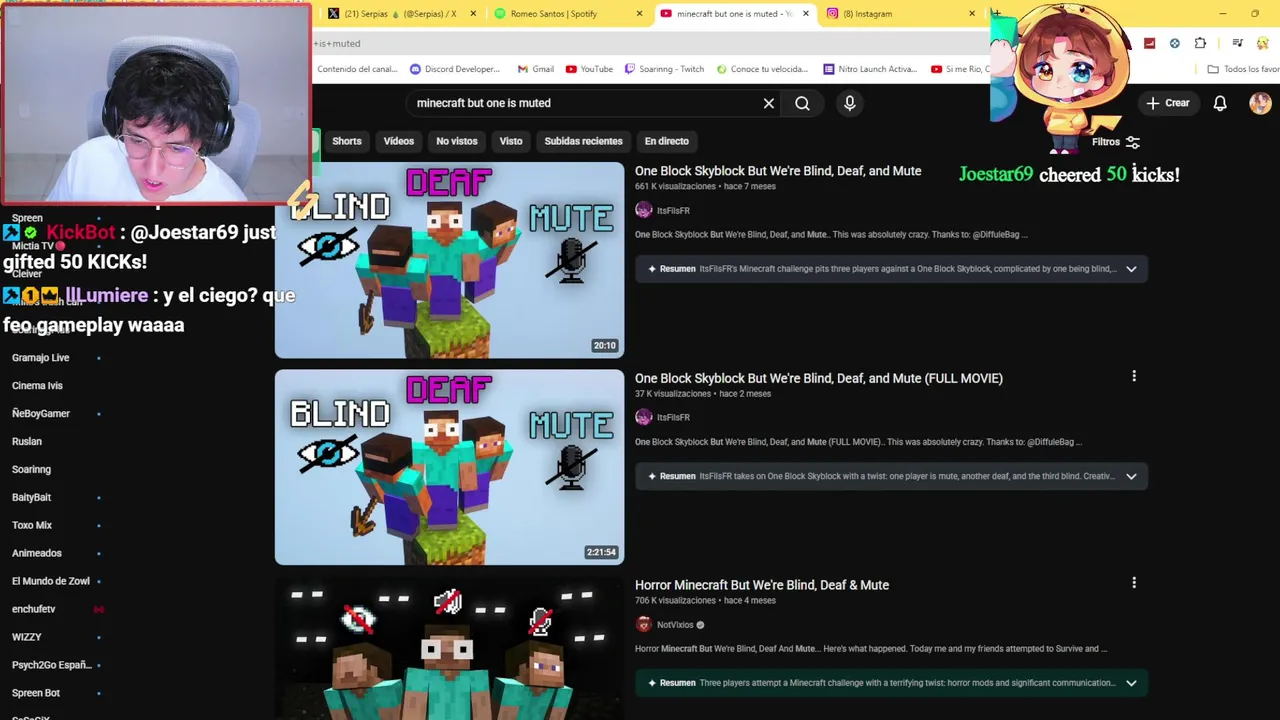
Task: Open the first One Block Skyblock video title
Action: coord(778,171)
